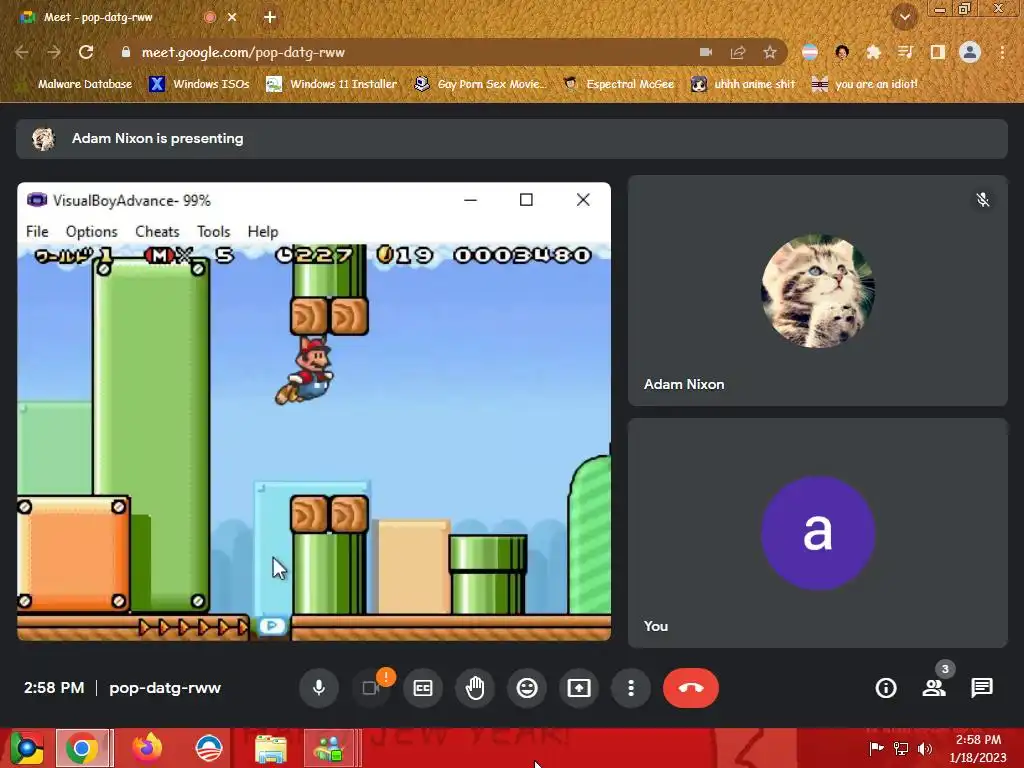The width and height of the screenshot is (1024, 768).
Task: Open Action Center flag tray icon
Action: [x=876, y=748]
